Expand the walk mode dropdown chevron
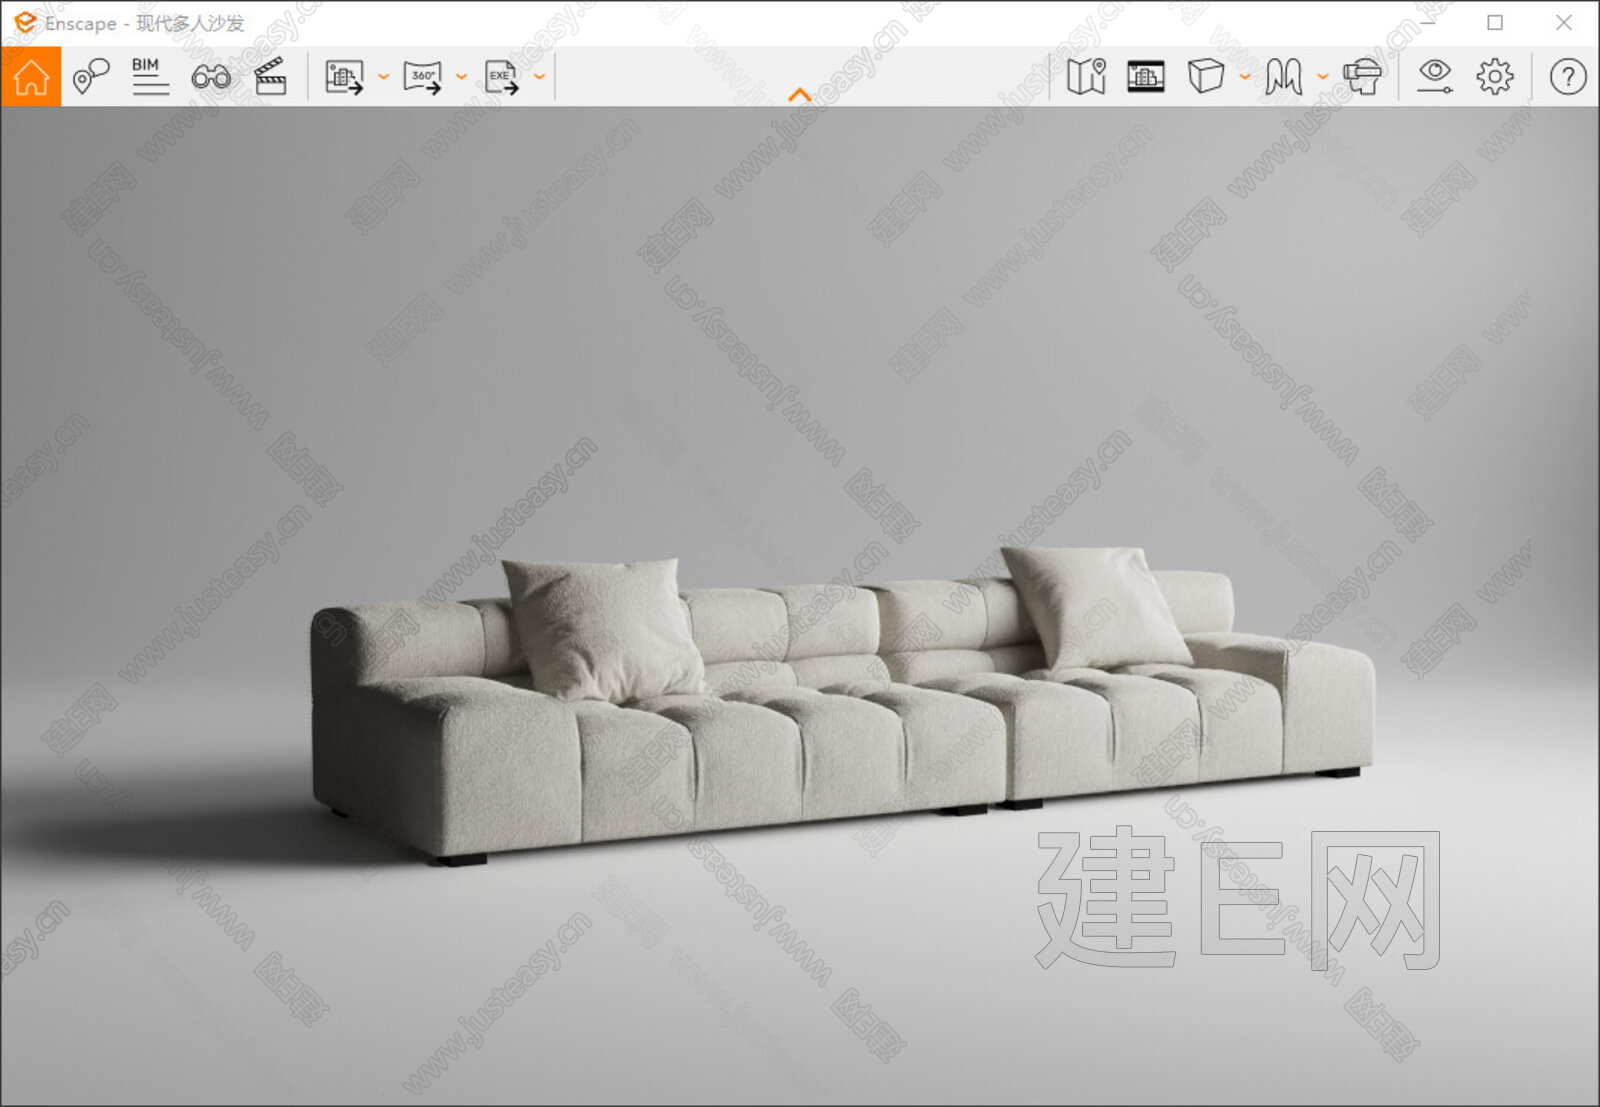Viewport: 1600px width, 1107px height. coord(1320,76)
